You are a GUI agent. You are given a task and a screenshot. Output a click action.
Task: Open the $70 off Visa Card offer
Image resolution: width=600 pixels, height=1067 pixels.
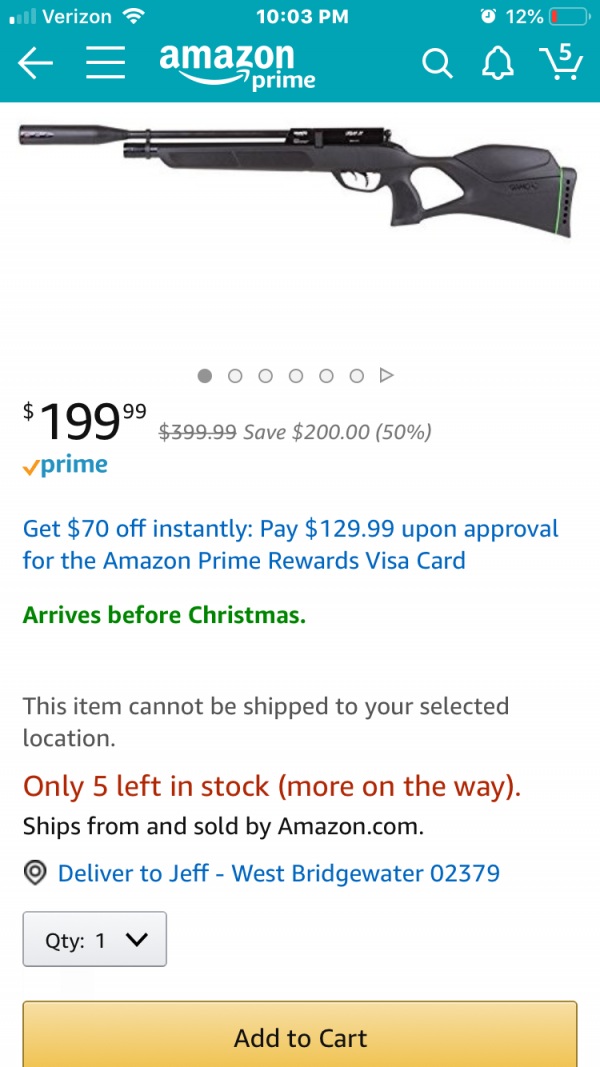tap(290, 544)
